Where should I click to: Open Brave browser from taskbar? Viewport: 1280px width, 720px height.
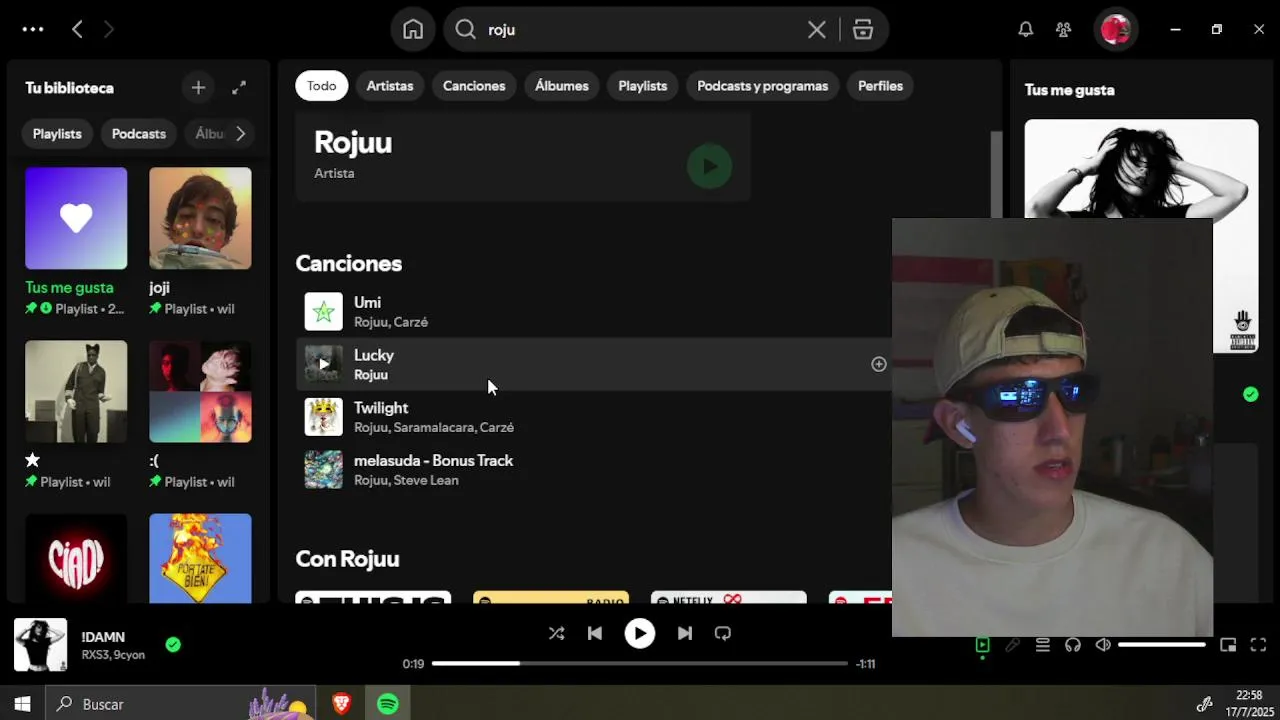[x=341, y=704]
